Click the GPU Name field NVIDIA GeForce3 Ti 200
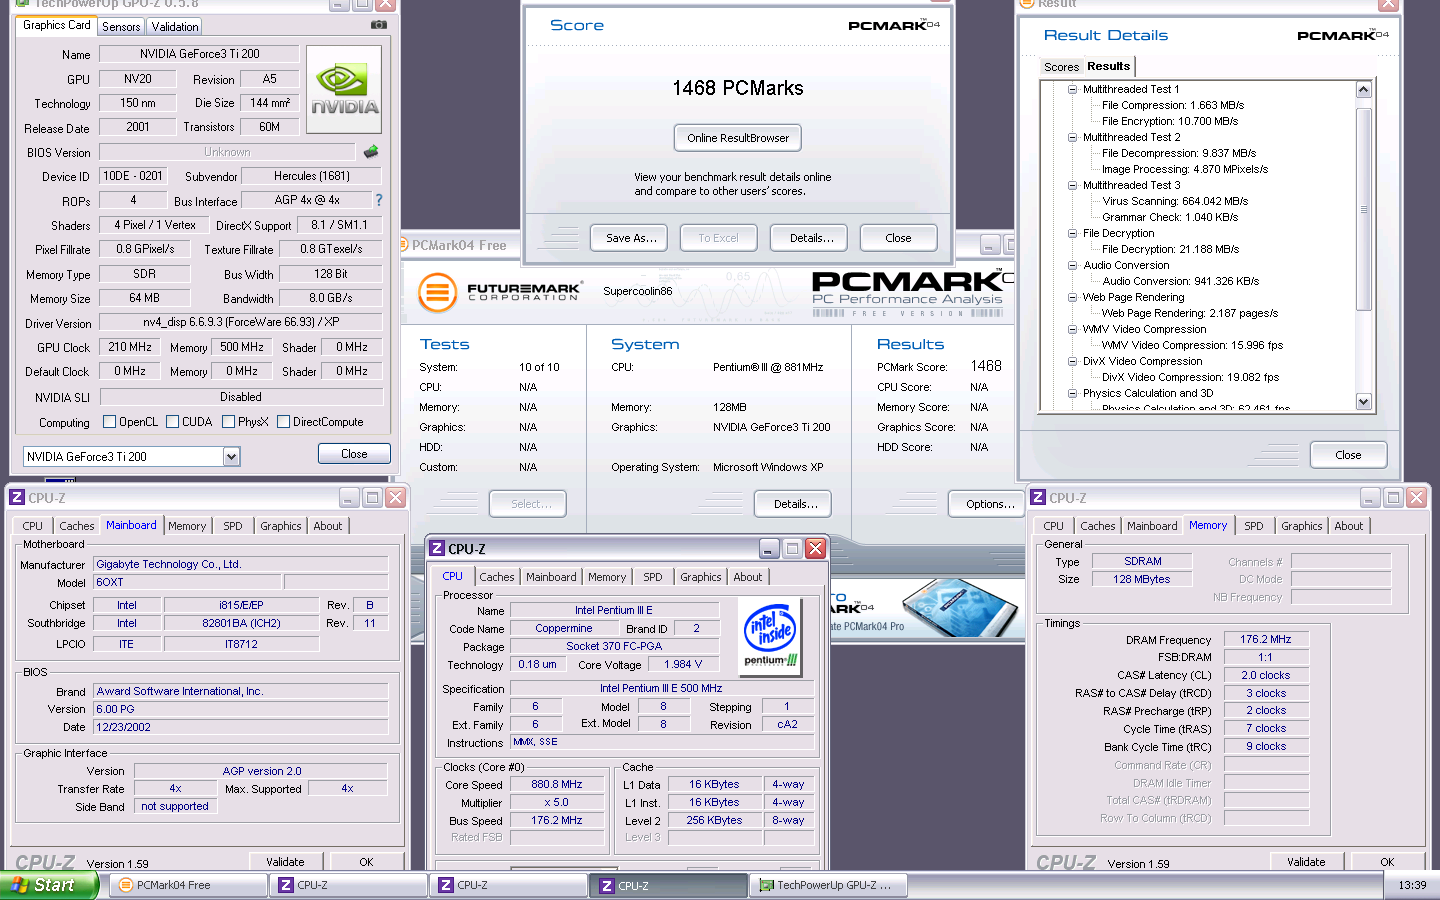 point(199,54)
